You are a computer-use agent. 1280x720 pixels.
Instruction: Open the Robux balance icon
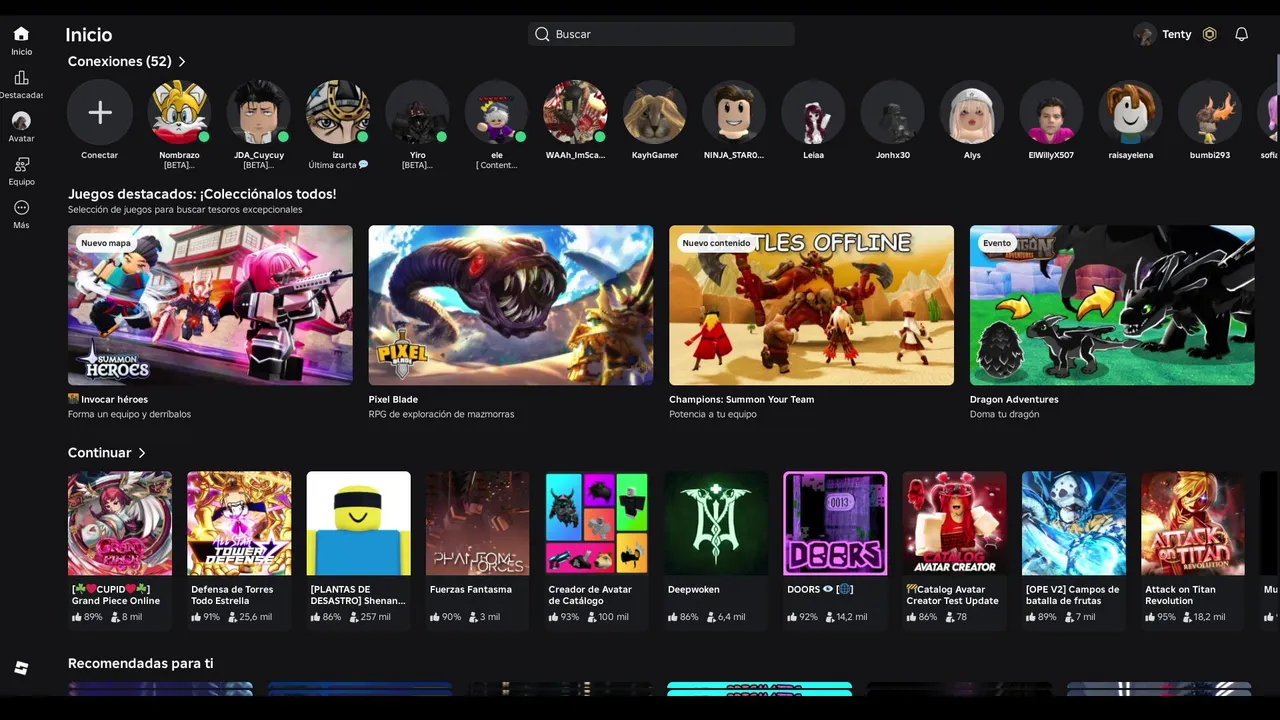click(1210, 34)
